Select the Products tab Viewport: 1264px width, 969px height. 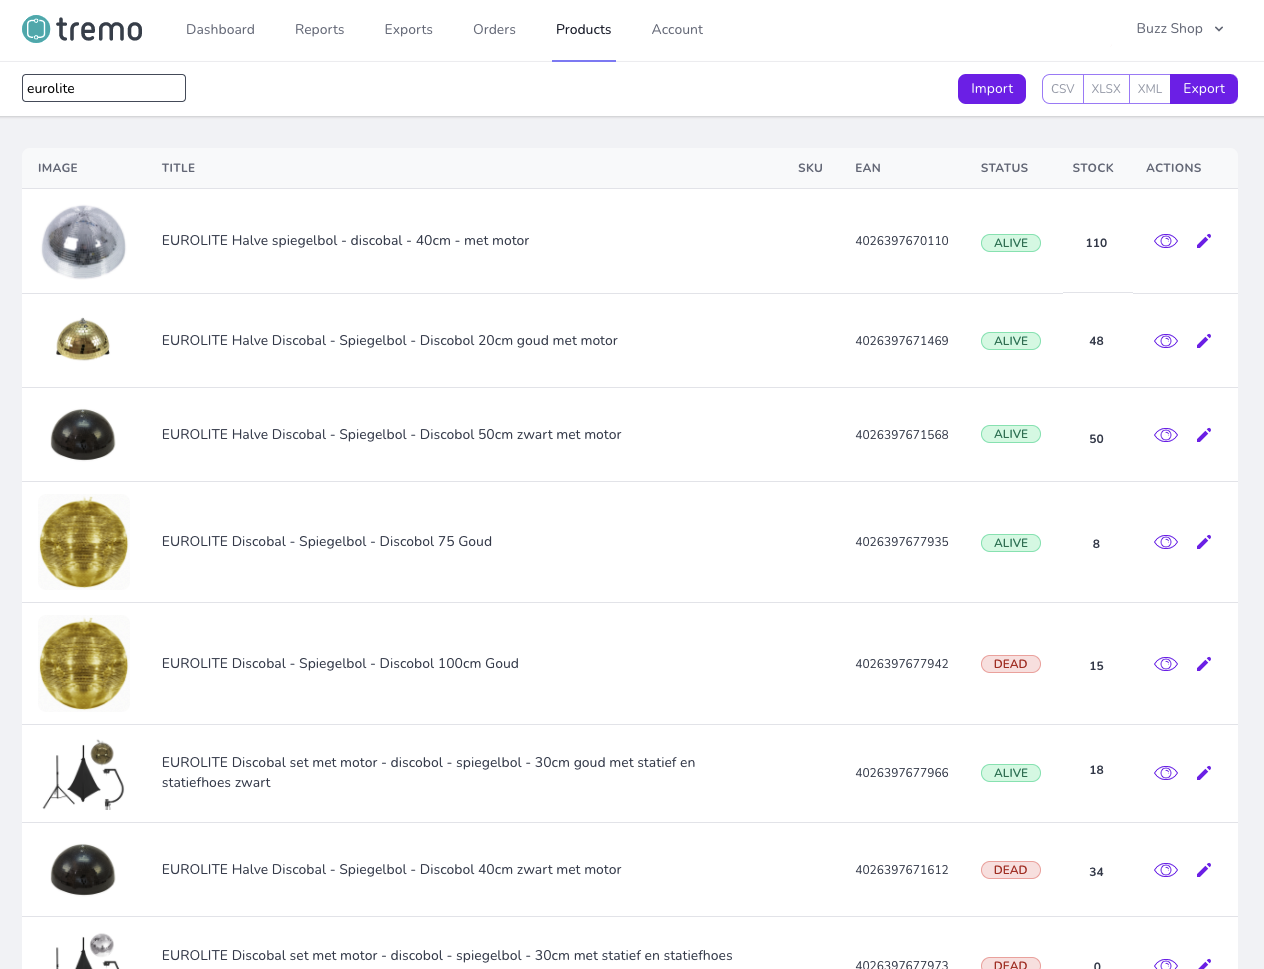(x=583, y=30)
